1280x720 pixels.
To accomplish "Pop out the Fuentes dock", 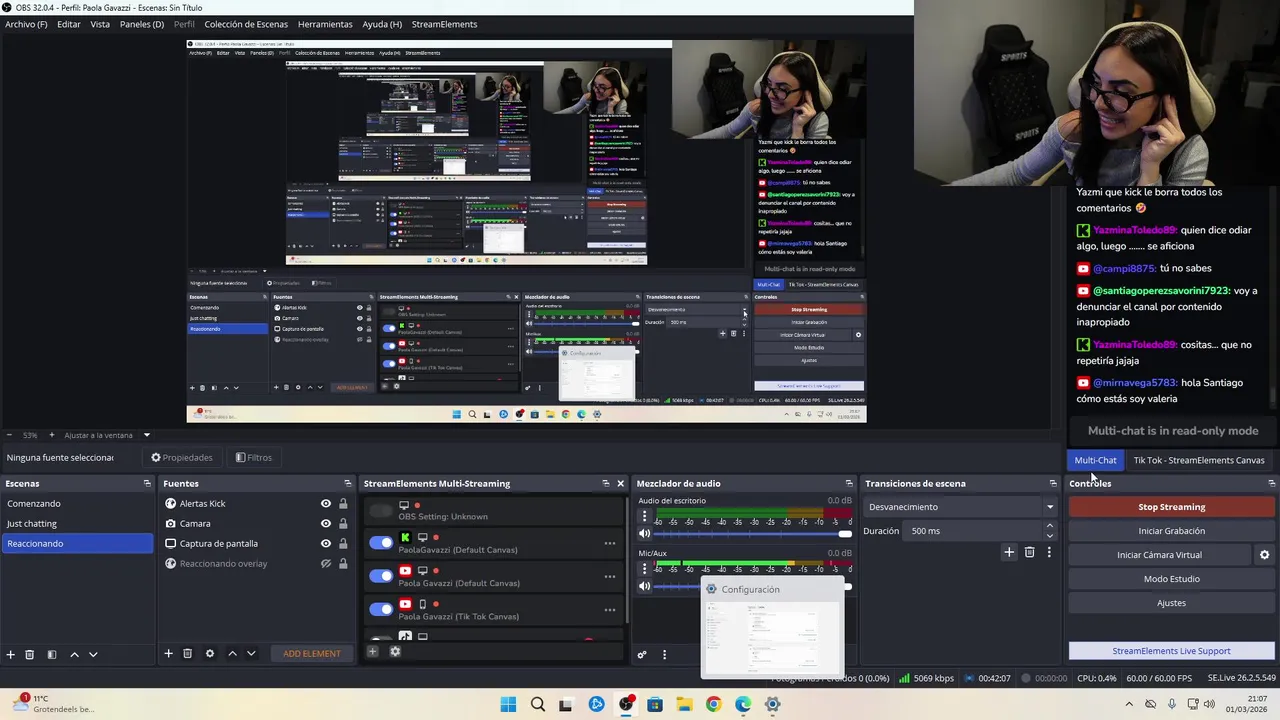I will 348,484.
